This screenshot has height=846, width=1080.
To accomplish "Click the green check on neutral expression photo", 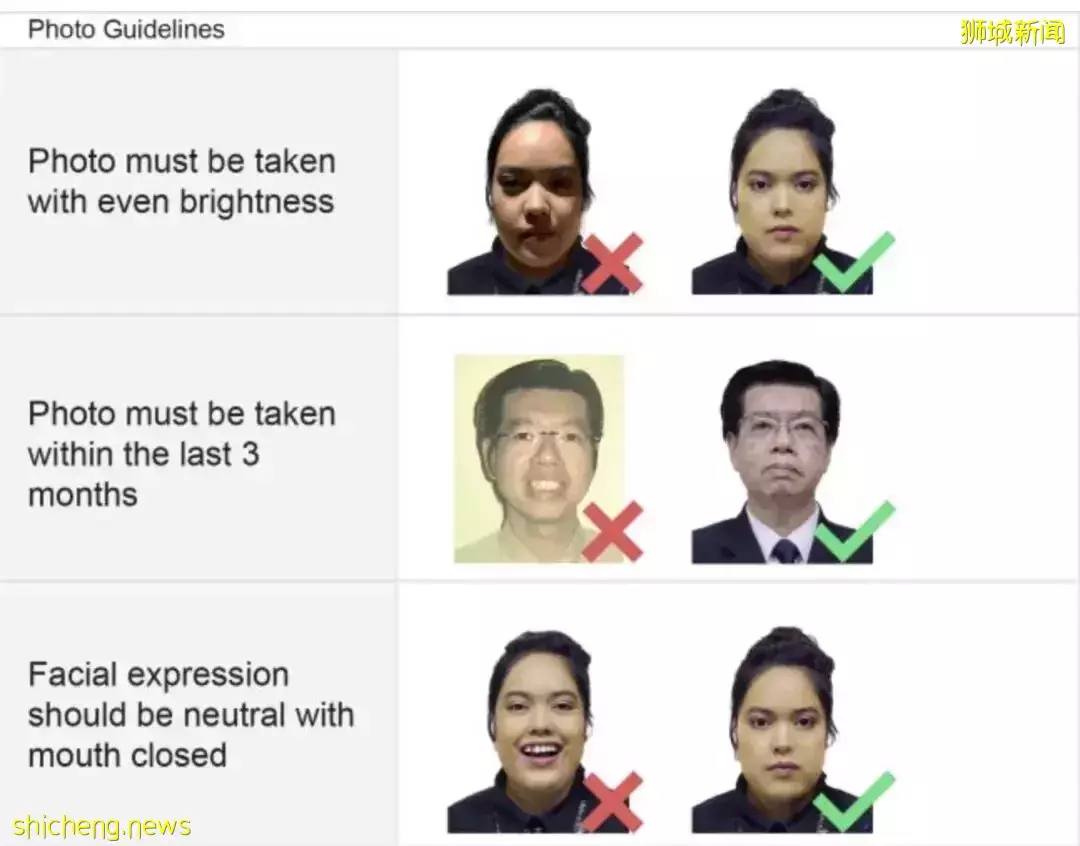I will pyautogui.click(x=854, y=801).
